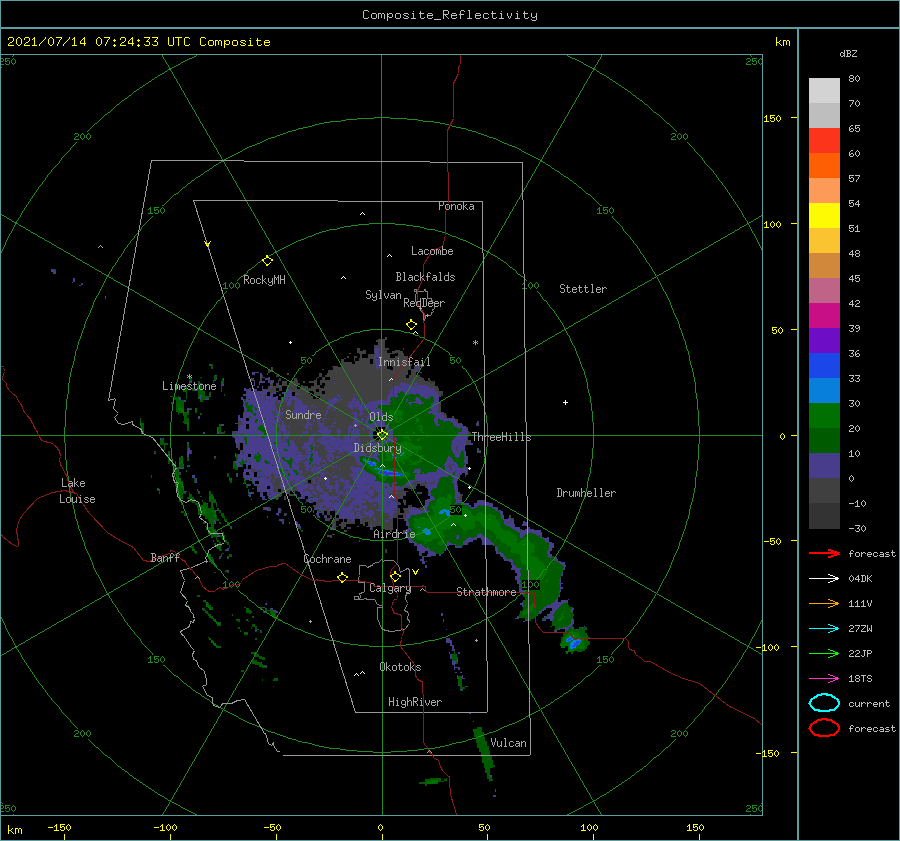The width and height of the screenshot is (900, 841).
Task: Click the HighRiver label
Action: coord(415,702)
